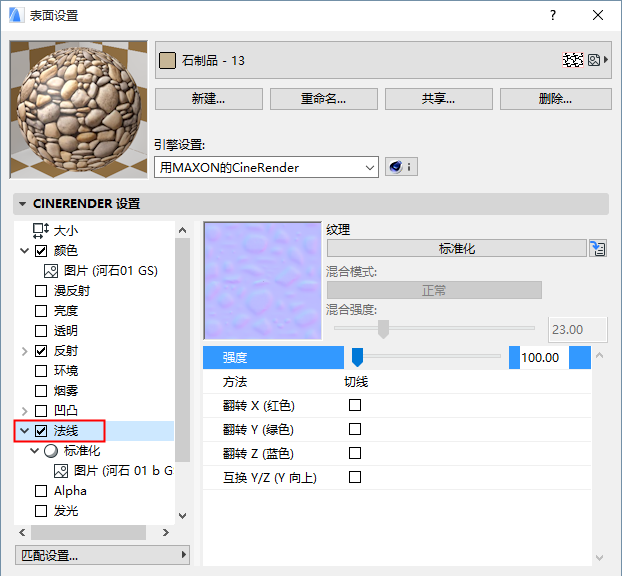Click the 23.00 blend strength field
This screenshot has height=576, width=622.
(x=578, y=330)
